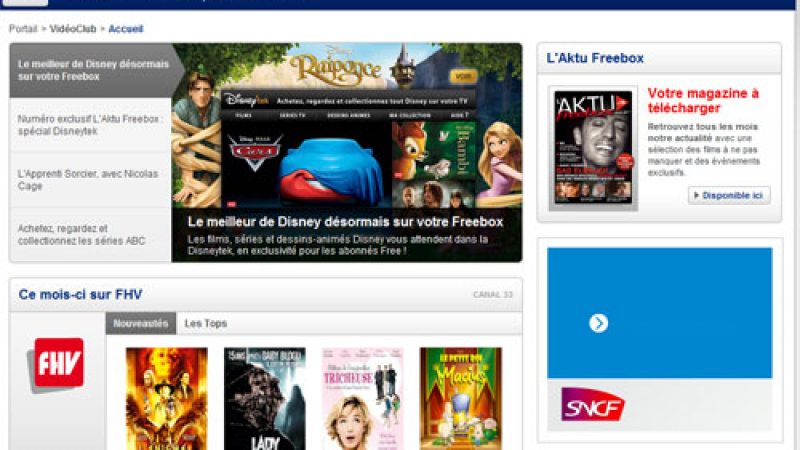Click MA COLLECTION in Disneytek banner

point(410,115)
